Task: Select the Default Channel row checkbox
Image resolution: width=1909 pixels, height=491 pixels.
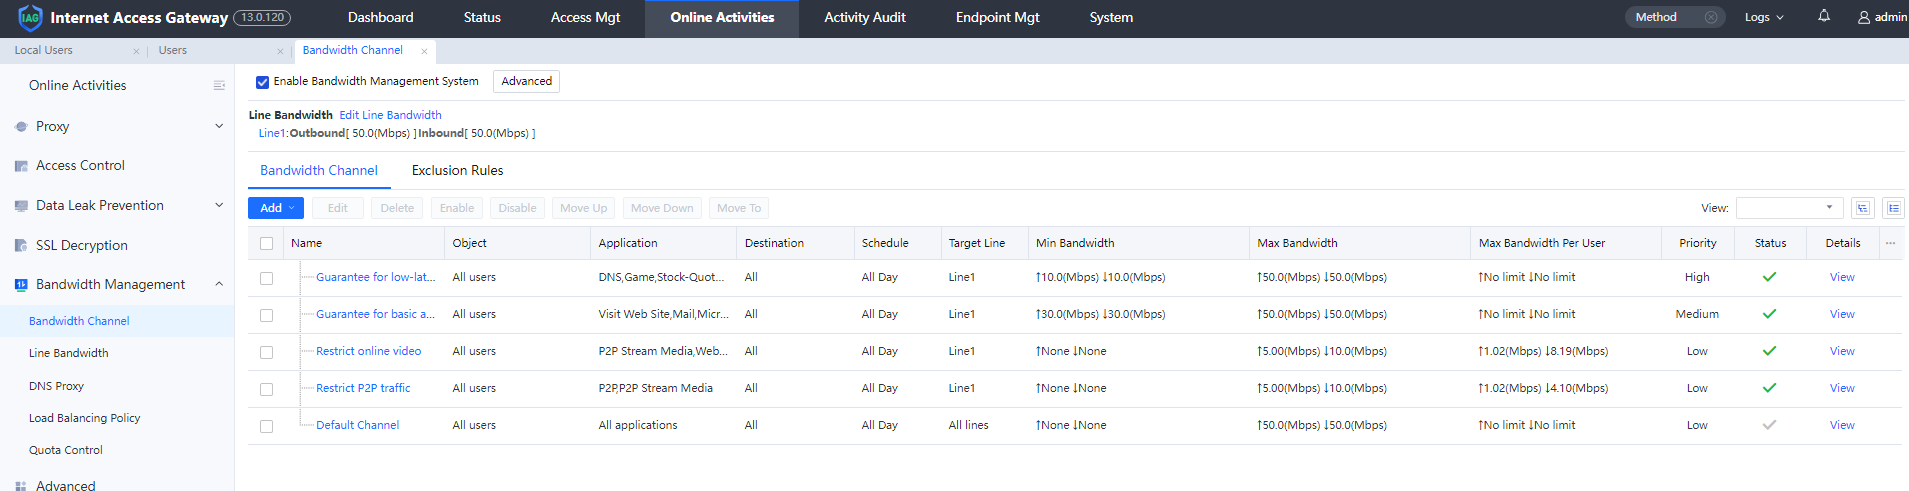Action: coord(266,426)
